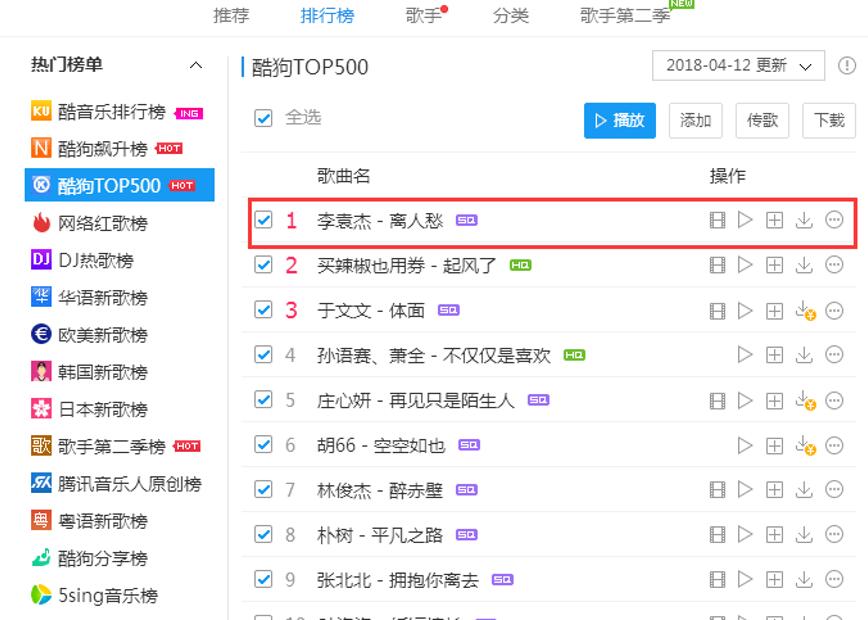Click song title 朴树 - 平凡之路

point(380,535)
